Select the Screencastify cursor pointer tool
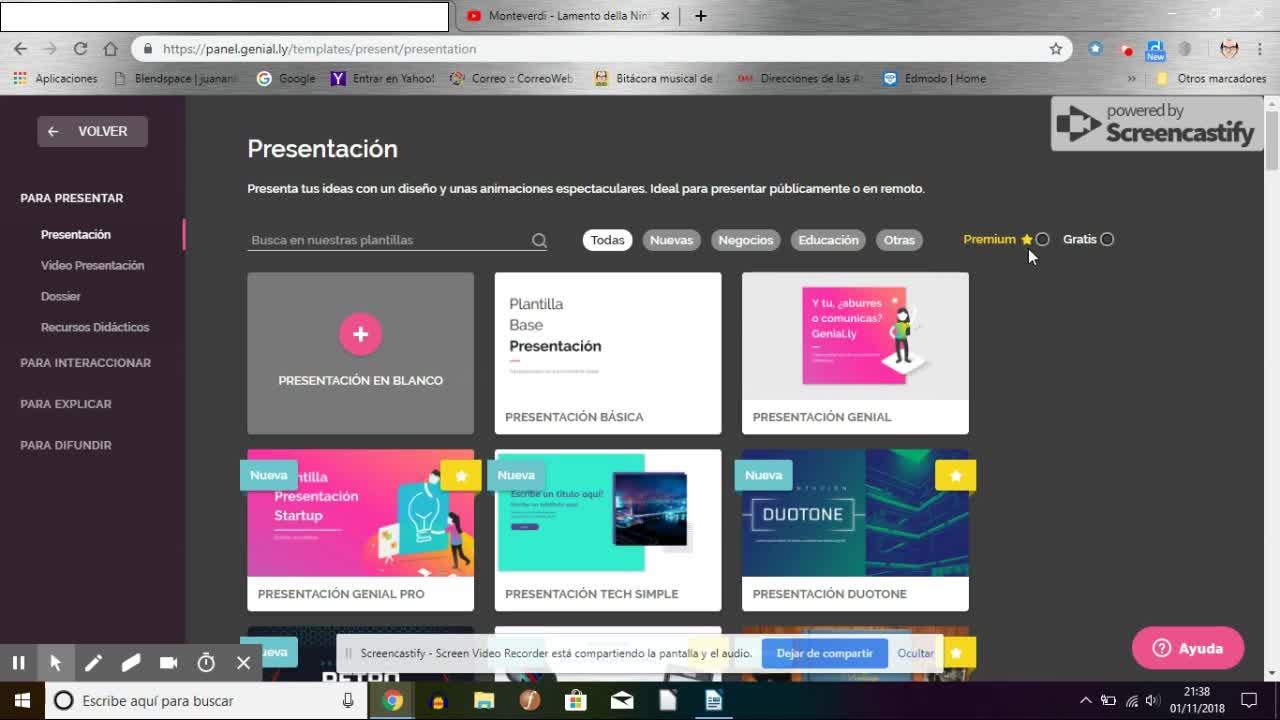 pyautogui.click(x=55, y=662)
